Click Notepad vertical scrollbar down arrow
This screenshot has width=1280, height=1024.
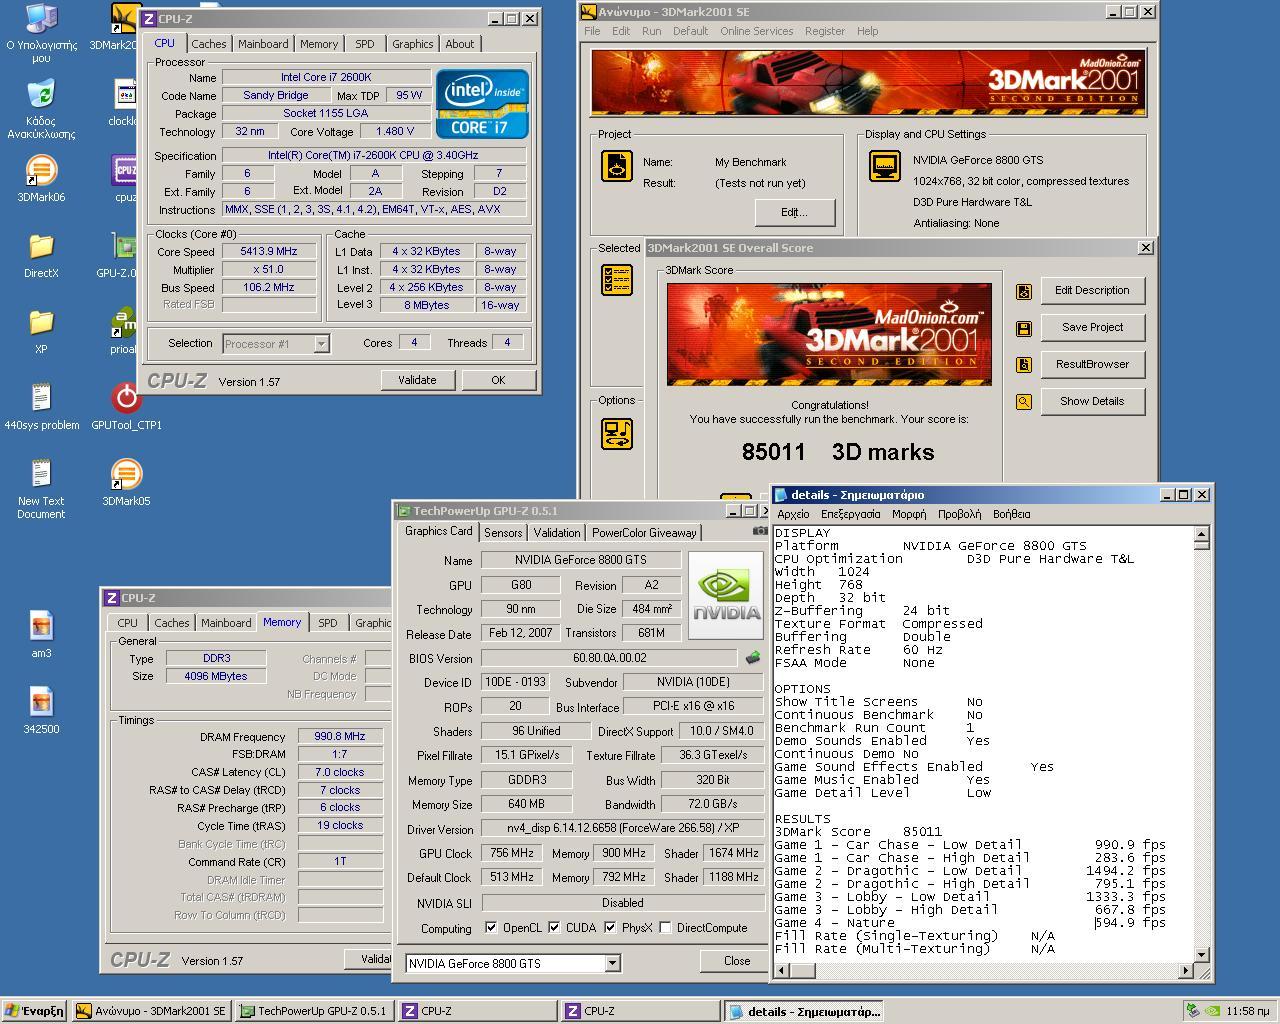(x=1202, y=955)
